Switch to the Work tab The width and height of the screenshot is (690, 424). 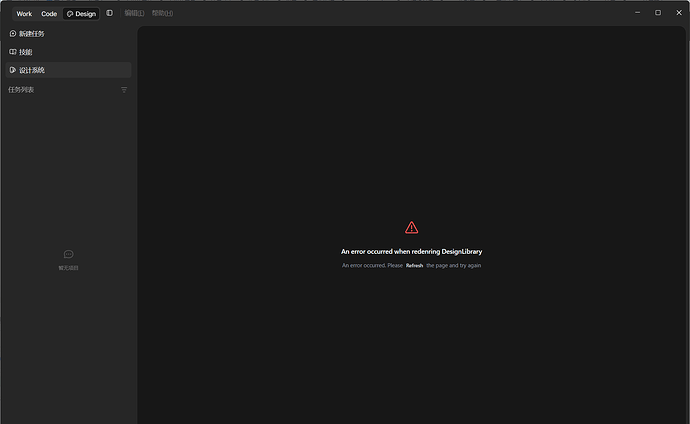tap(24, 14)
